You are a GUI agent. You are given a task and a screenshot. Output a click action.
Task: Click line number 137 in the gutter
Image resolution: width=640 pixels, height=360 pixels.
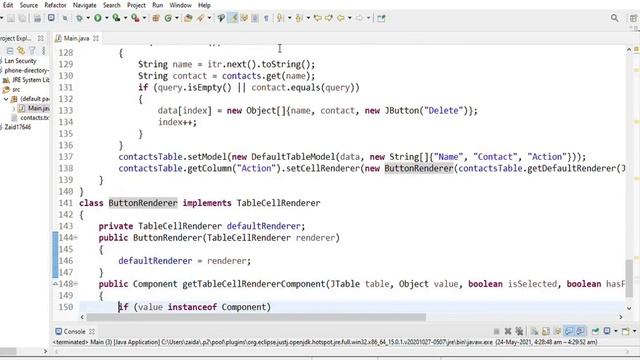[x=65, y=157]
